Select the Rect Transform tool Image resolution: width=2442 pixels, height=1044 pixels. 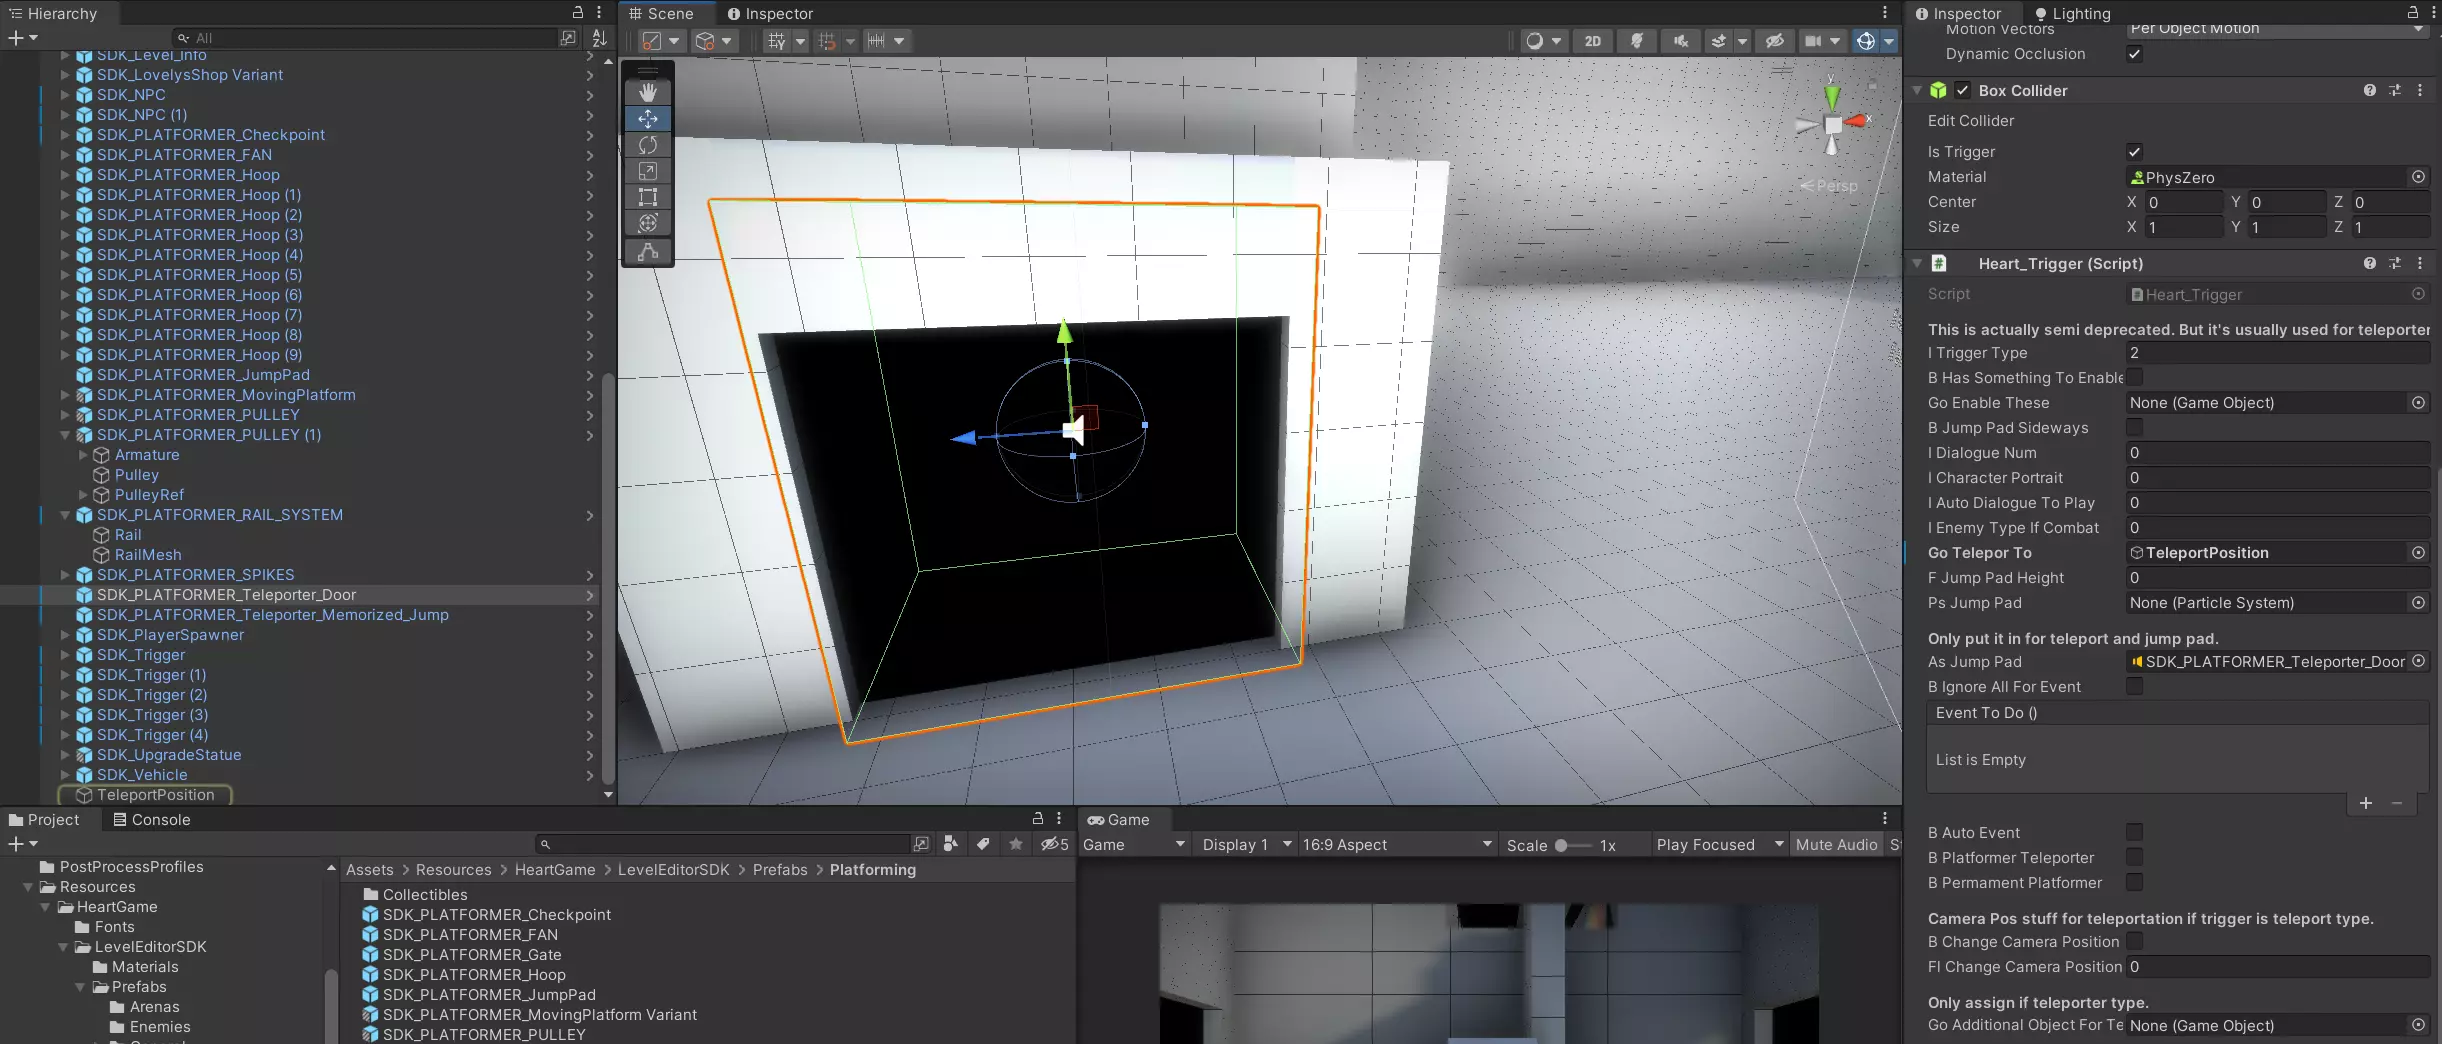click(x=648, y=197)
